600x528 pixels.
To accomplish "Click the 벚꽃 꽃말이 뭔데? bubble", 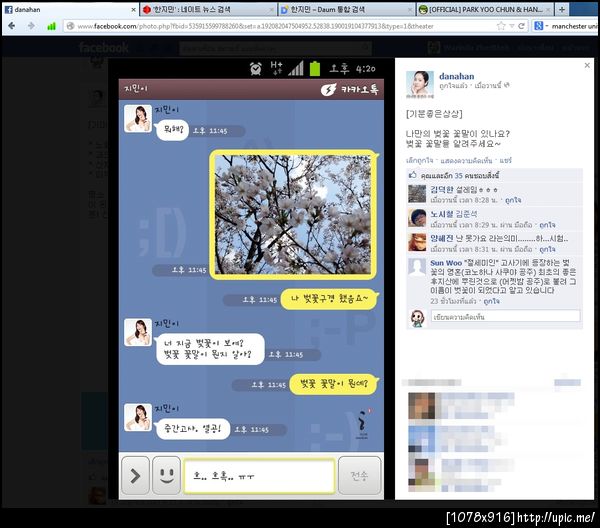I will (334, 384).
